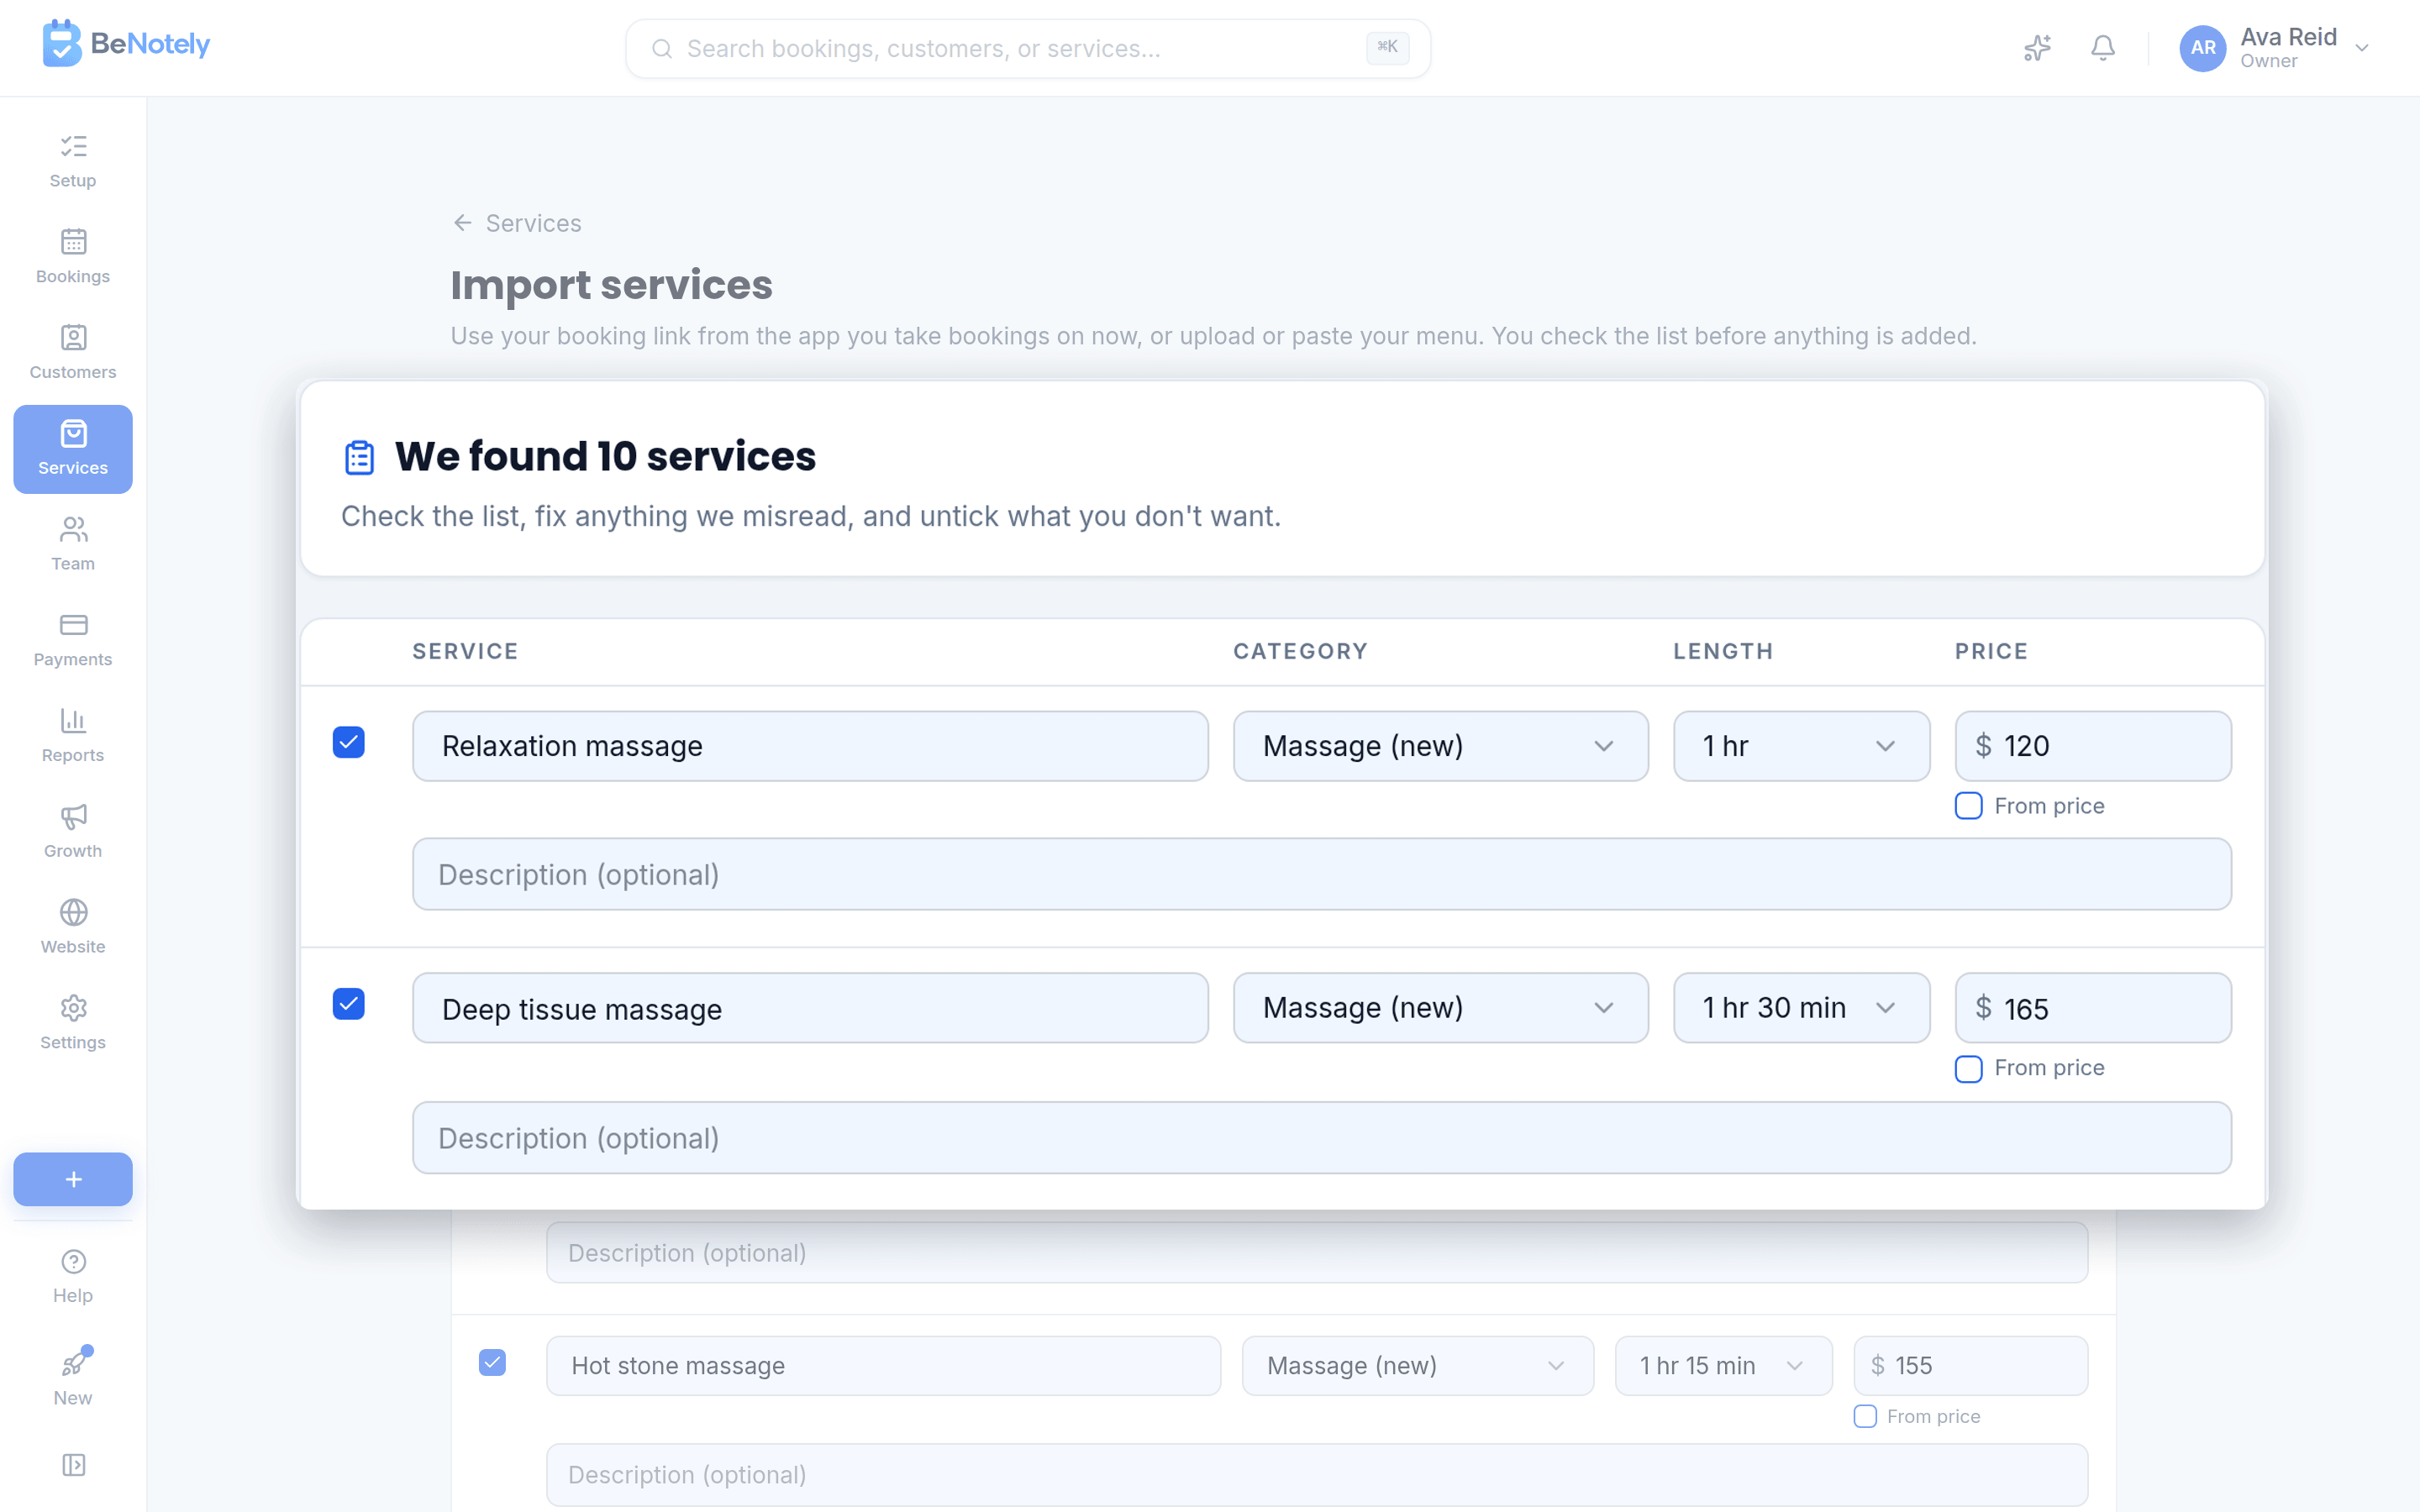
Task: Enable From price for Relaxation massage
Action: pos(1968,806)
